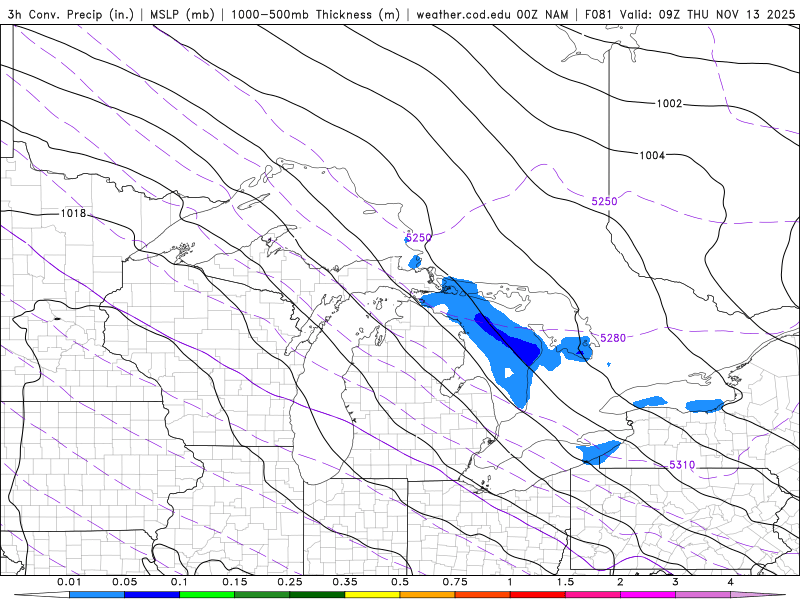
Task: Click the "Valid: 09Z THU NOV 13 2025" text
Action: 708,14
